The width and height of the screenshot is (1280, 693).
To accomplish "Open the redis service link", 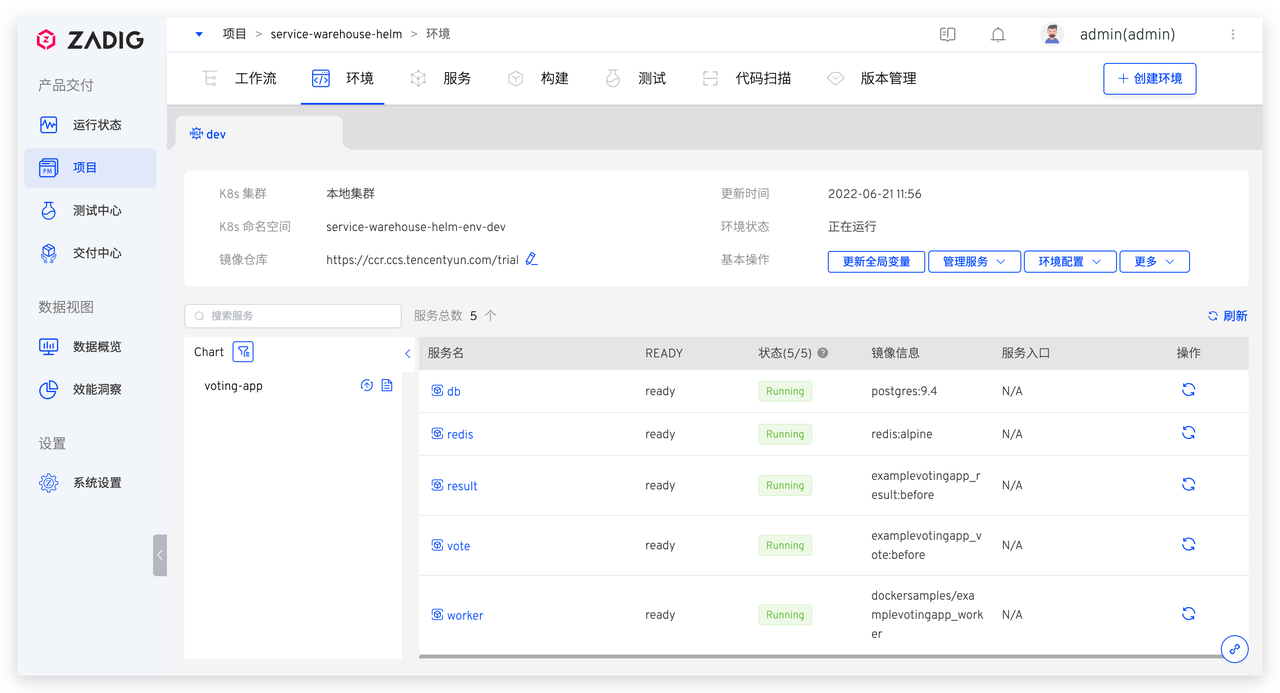I will pos(459,434).
